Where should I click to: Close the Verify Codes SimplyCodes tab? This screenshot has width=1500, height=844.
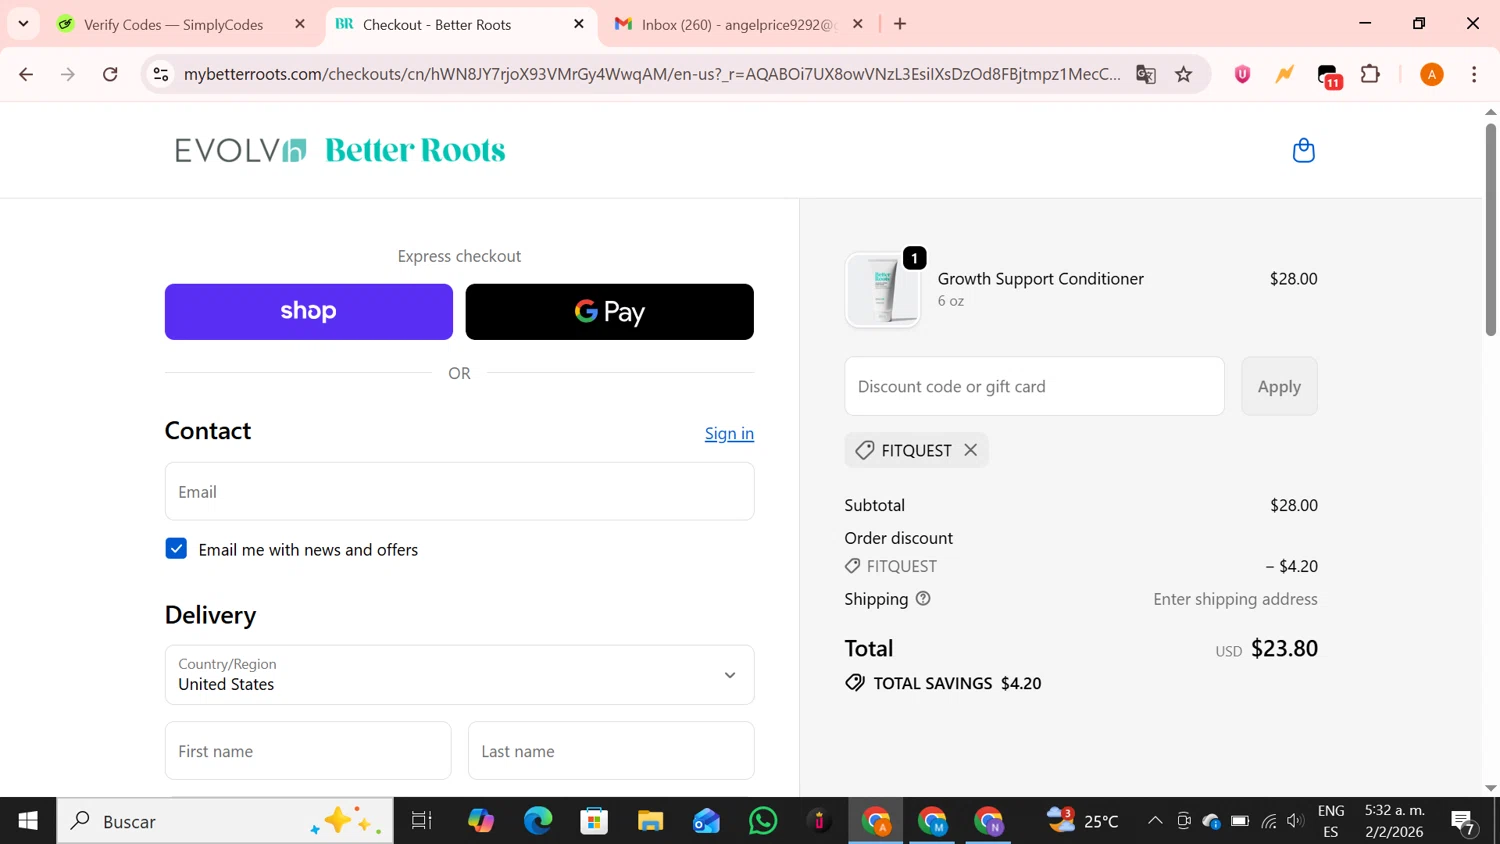299,24
